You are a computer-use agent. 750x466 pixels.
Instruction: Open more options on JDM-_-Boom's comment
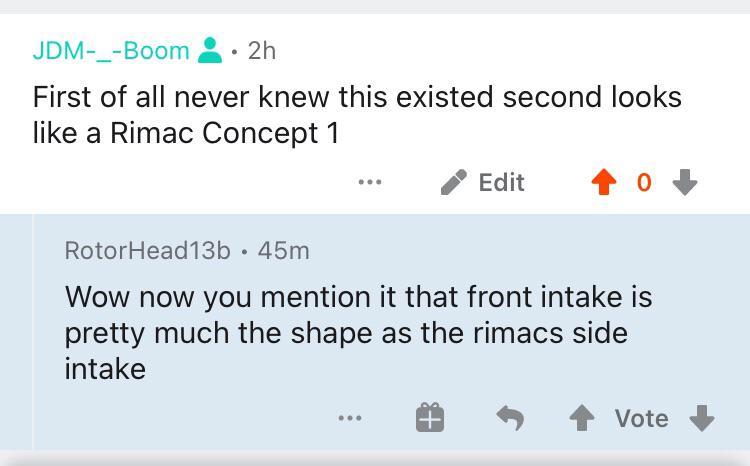click(369, 182)
